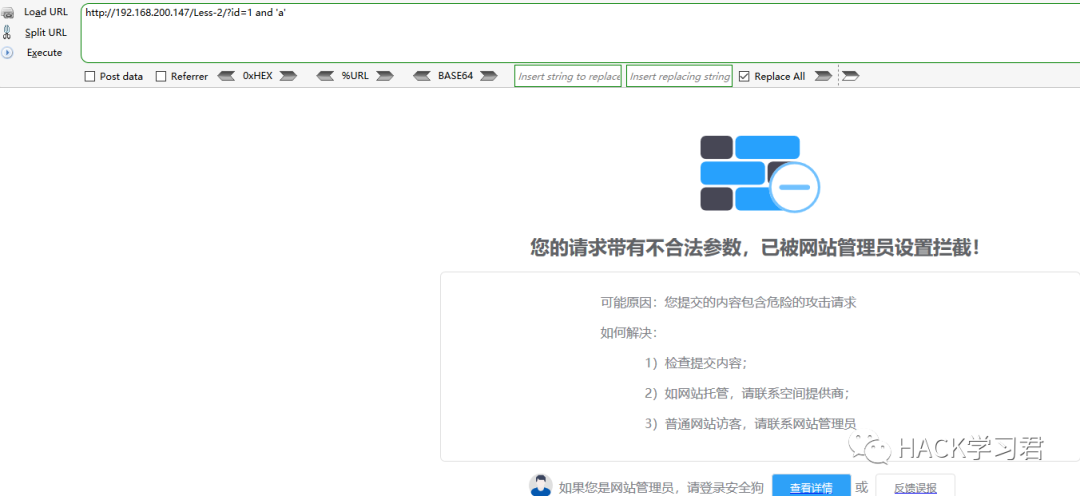This screenshot has height=496, width=1080.
Task: Uncheck the Replace All checkbox
Action: [744, 76]
